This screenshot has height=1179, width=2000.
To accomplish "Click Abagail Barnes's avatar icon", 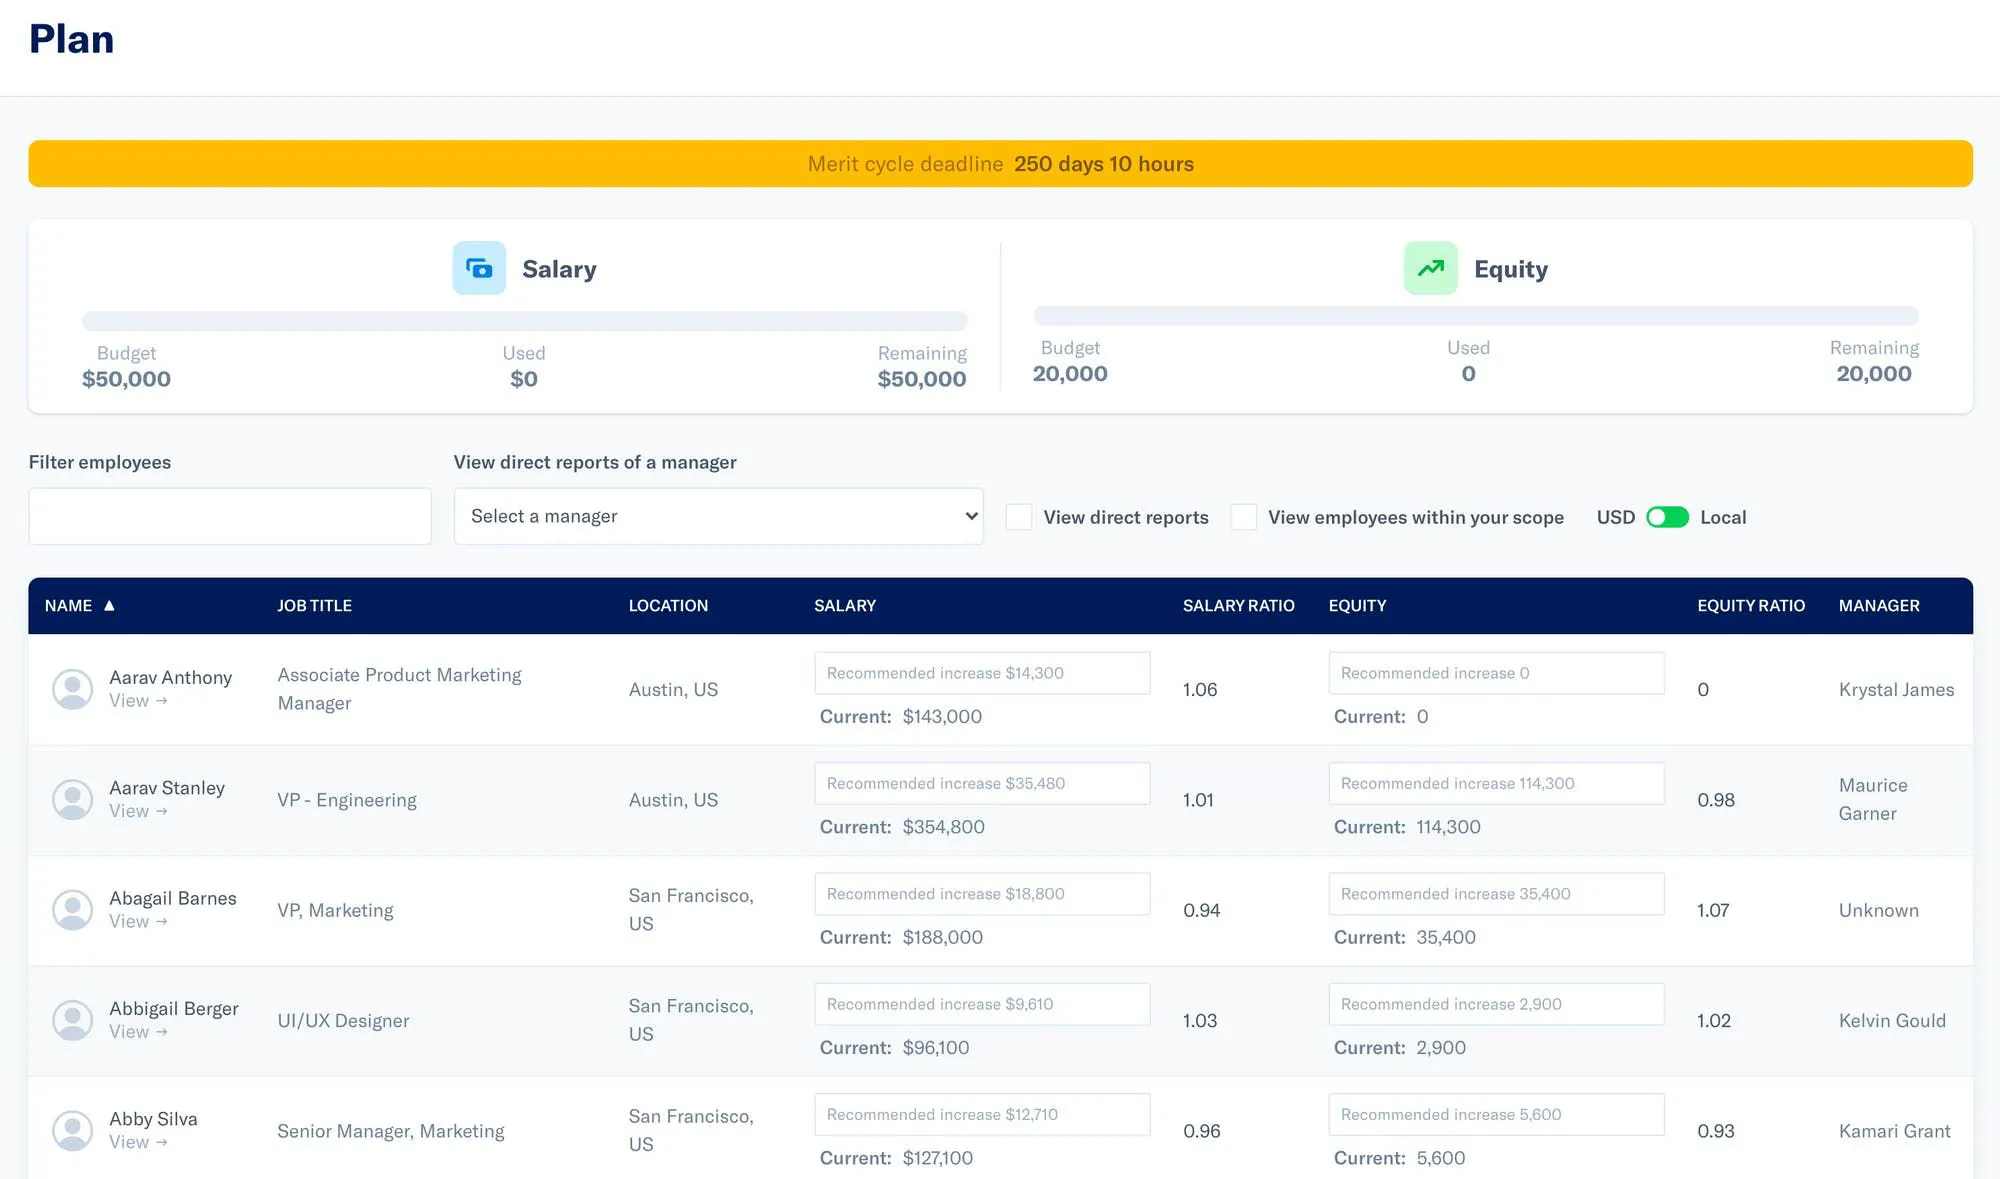I will coord(72,910).
